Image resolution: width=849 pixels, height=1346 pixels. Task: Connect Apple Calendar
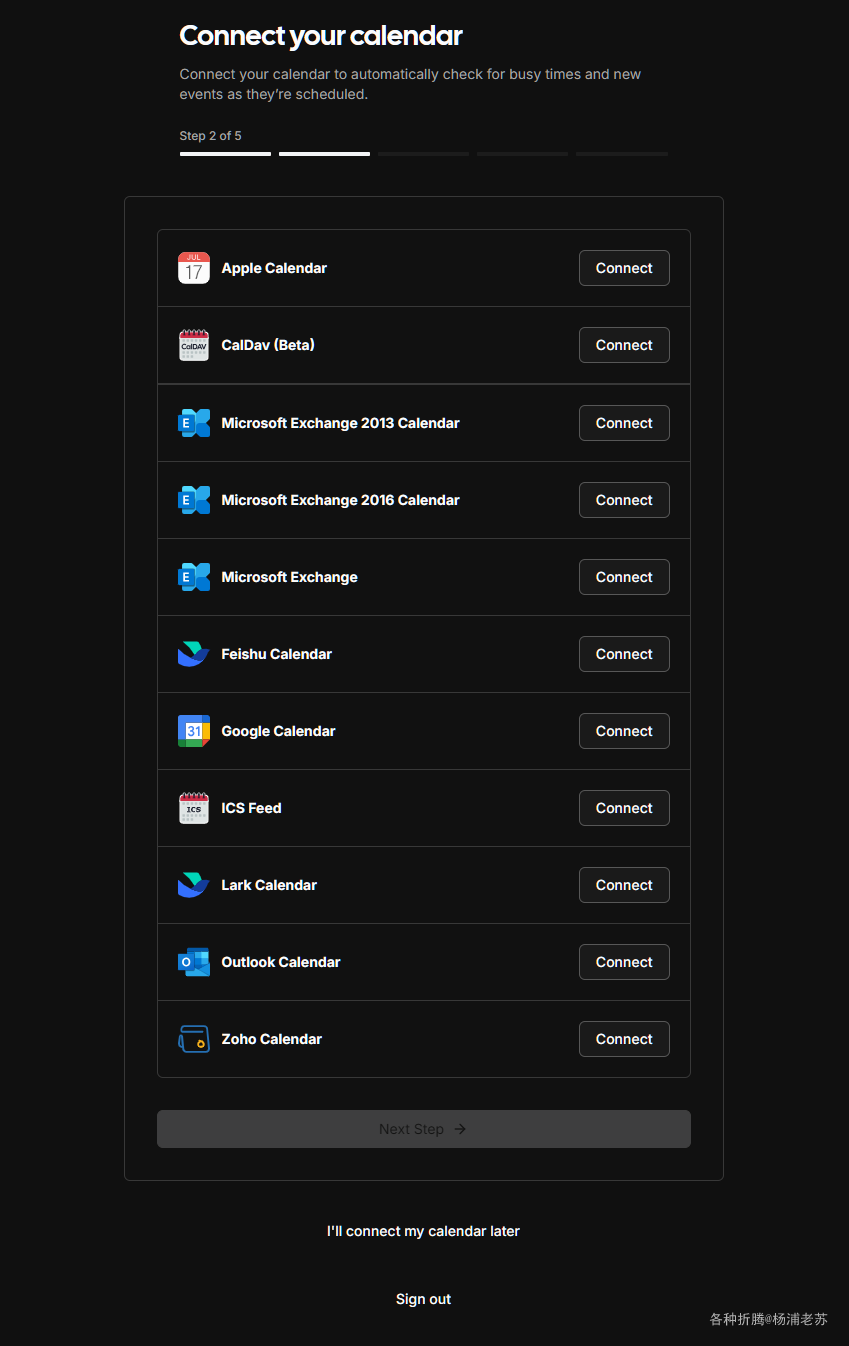tap(624, 268)
